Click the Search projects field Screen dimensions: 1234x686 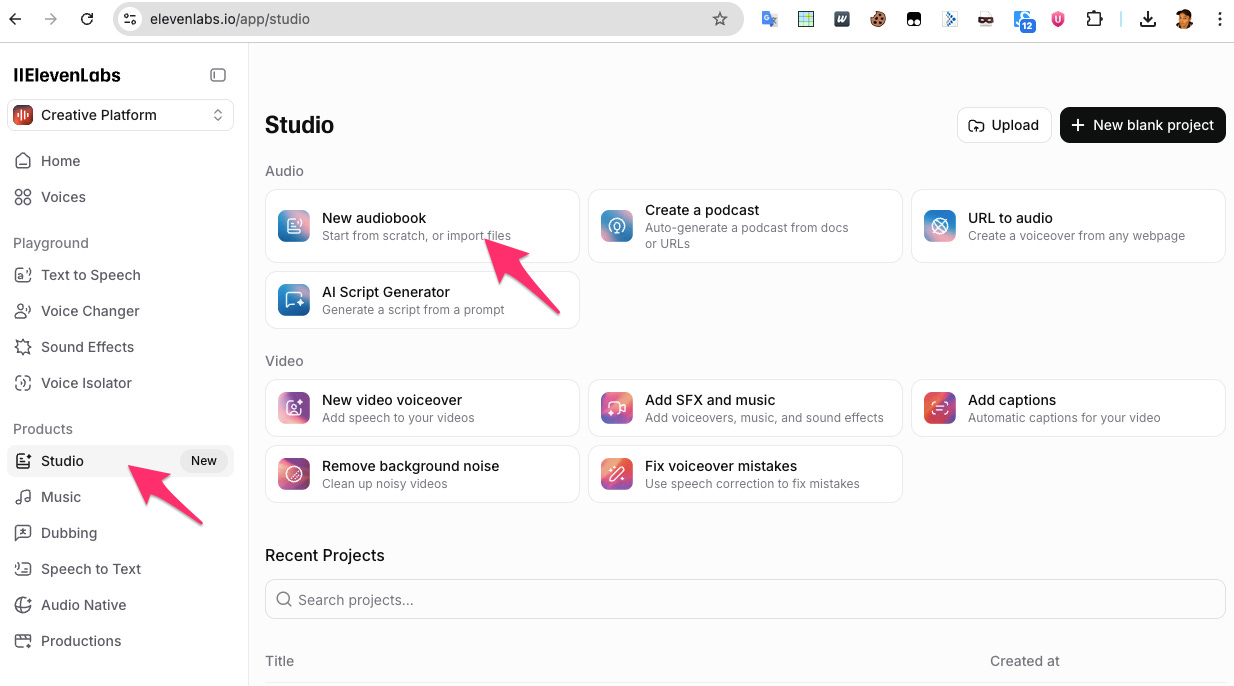tap(745, 599)
